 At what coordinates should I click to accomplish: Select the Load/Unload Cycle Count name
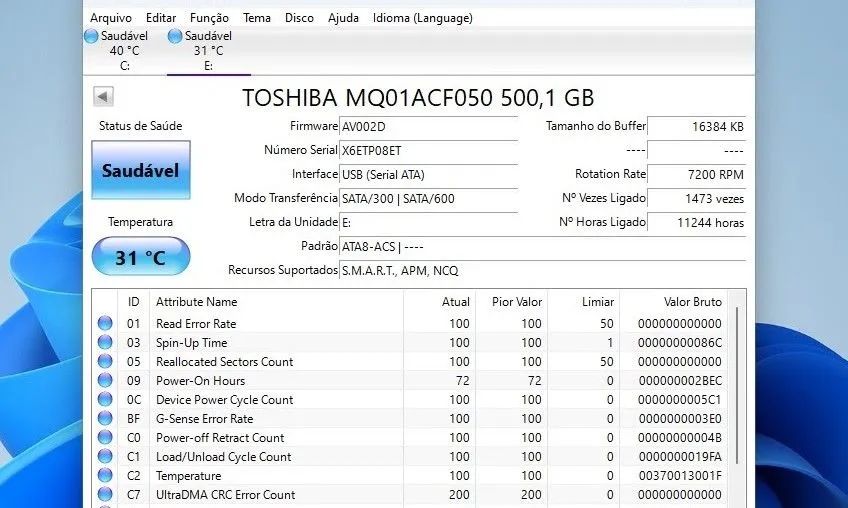coord(223,457)
